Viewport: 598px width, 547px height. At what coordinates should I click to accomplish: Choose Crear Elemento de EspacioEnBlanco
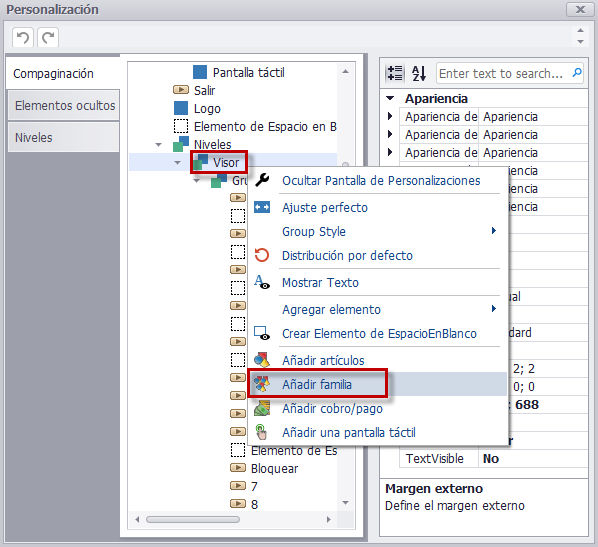tap(378, 333)
